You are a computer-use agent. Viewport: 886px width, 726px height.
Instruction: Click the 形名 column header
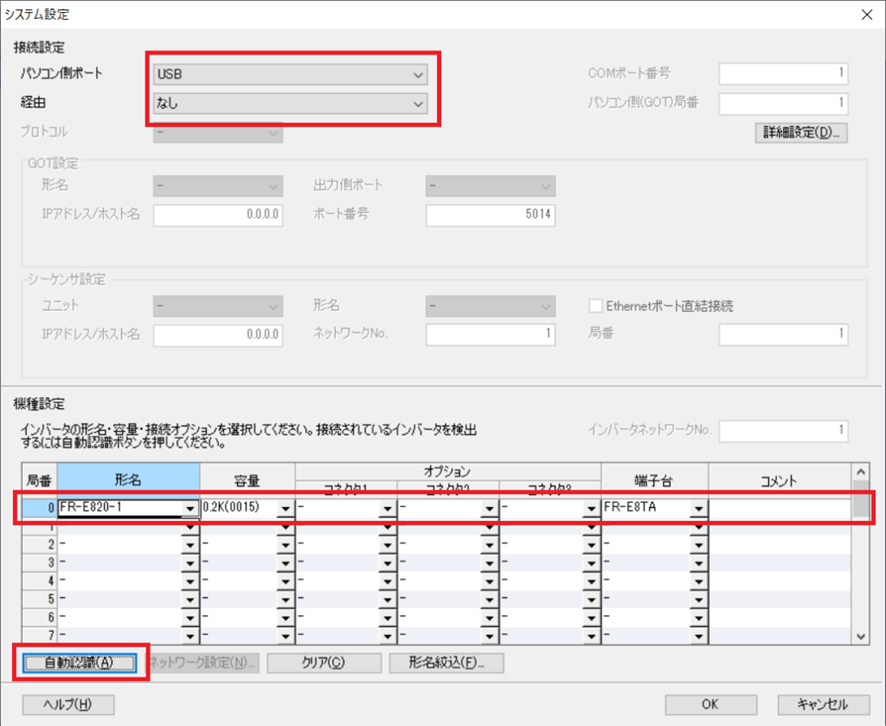pyautogui.click(x=128, y=480)
